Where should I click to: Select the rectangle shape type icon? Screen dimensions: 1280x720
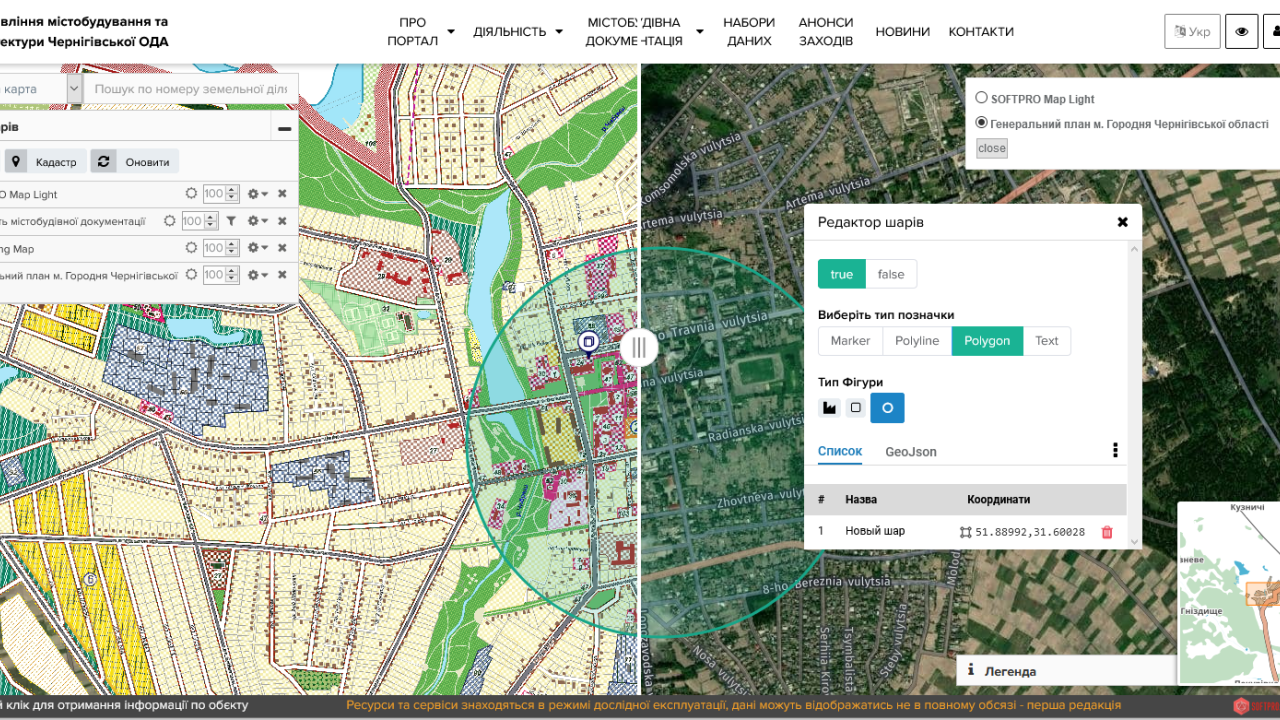(x=855, y=408)
